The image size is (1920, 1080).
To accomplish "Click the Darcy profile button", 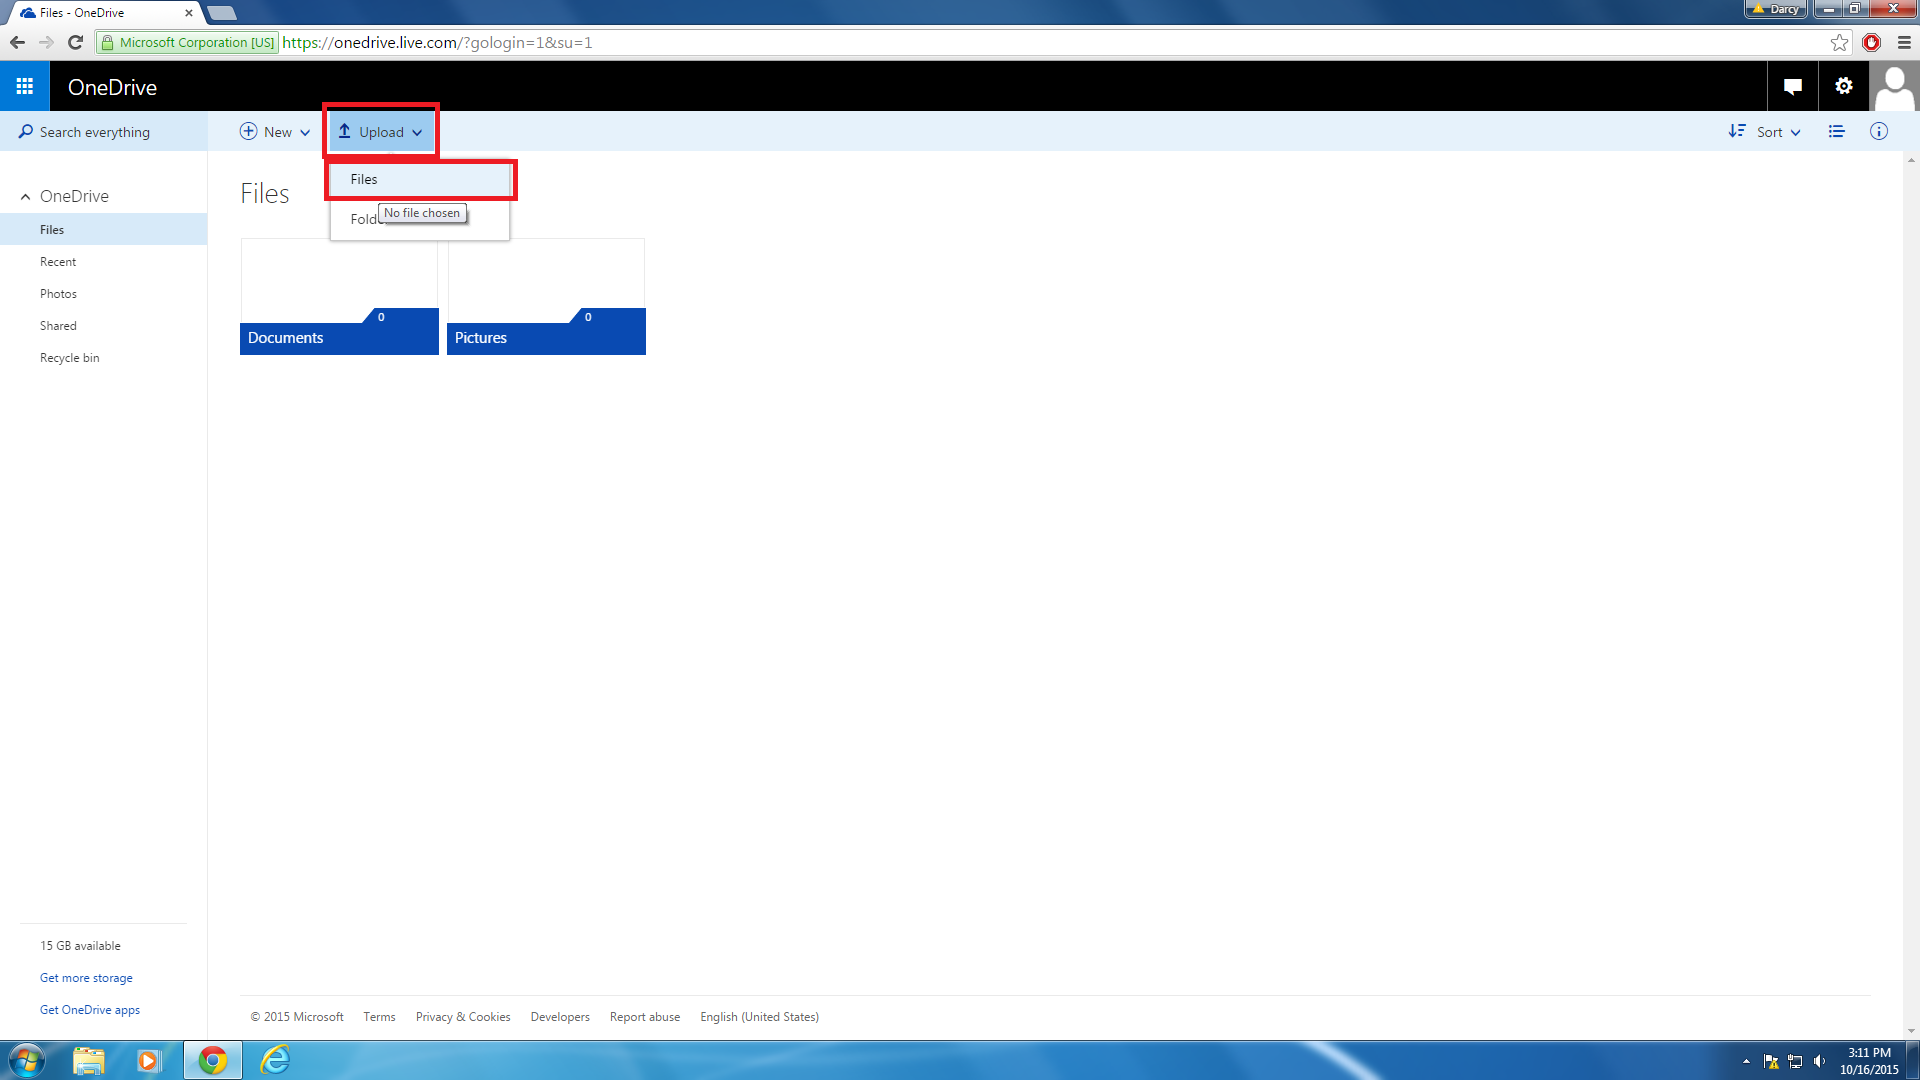I will [x=1776, y=9].
